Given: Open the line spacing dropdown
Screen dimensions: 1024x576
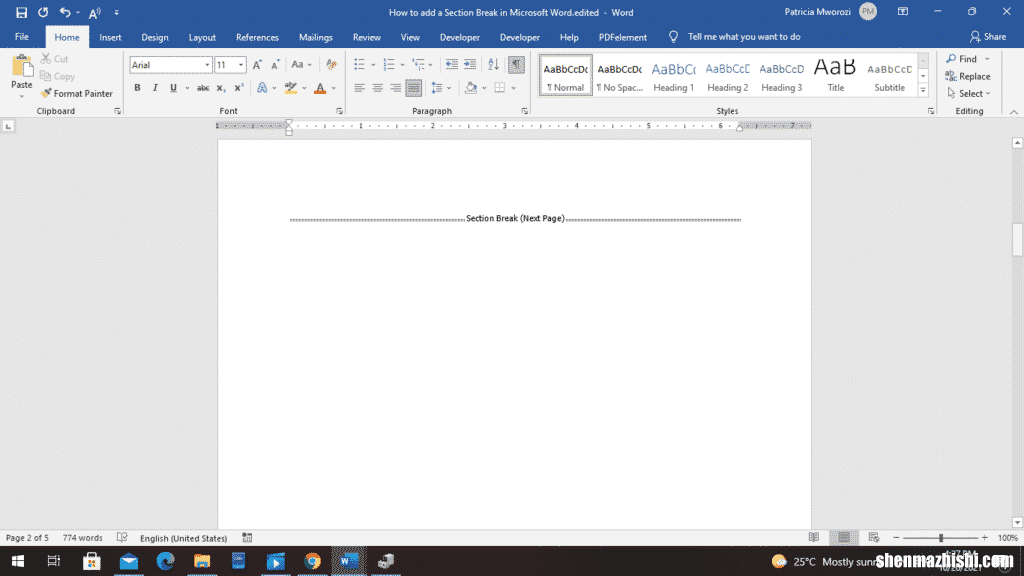Looking at the screenshot, I should coord(441,88).
